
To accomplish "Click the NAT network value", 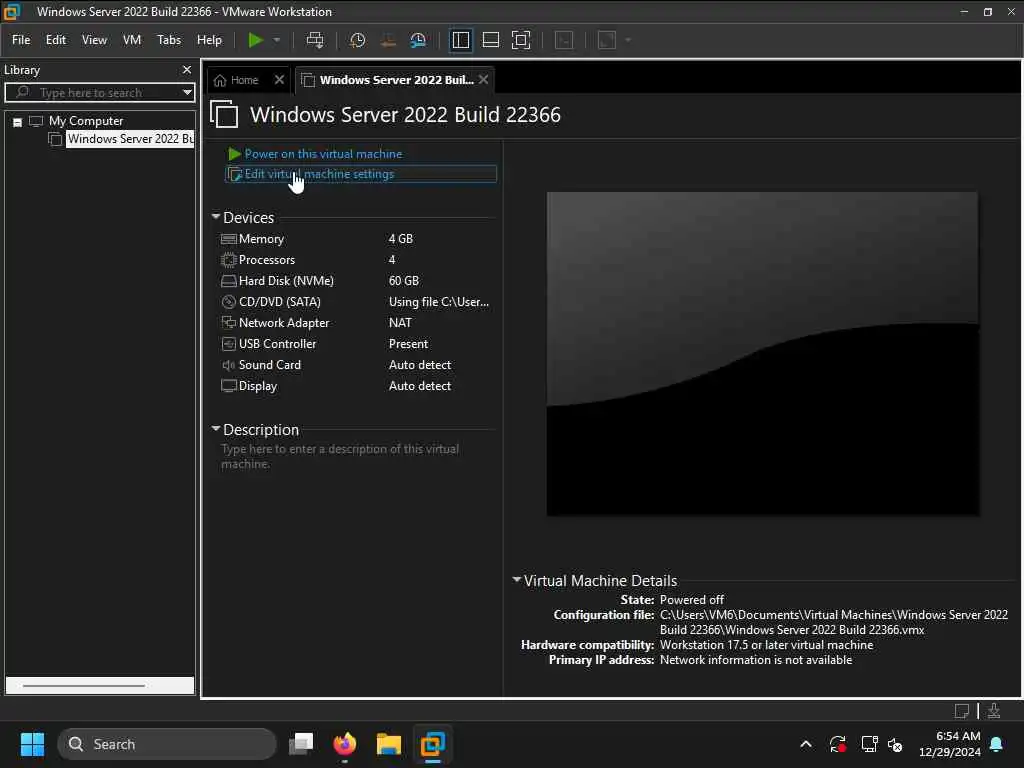I will point(400,323).
